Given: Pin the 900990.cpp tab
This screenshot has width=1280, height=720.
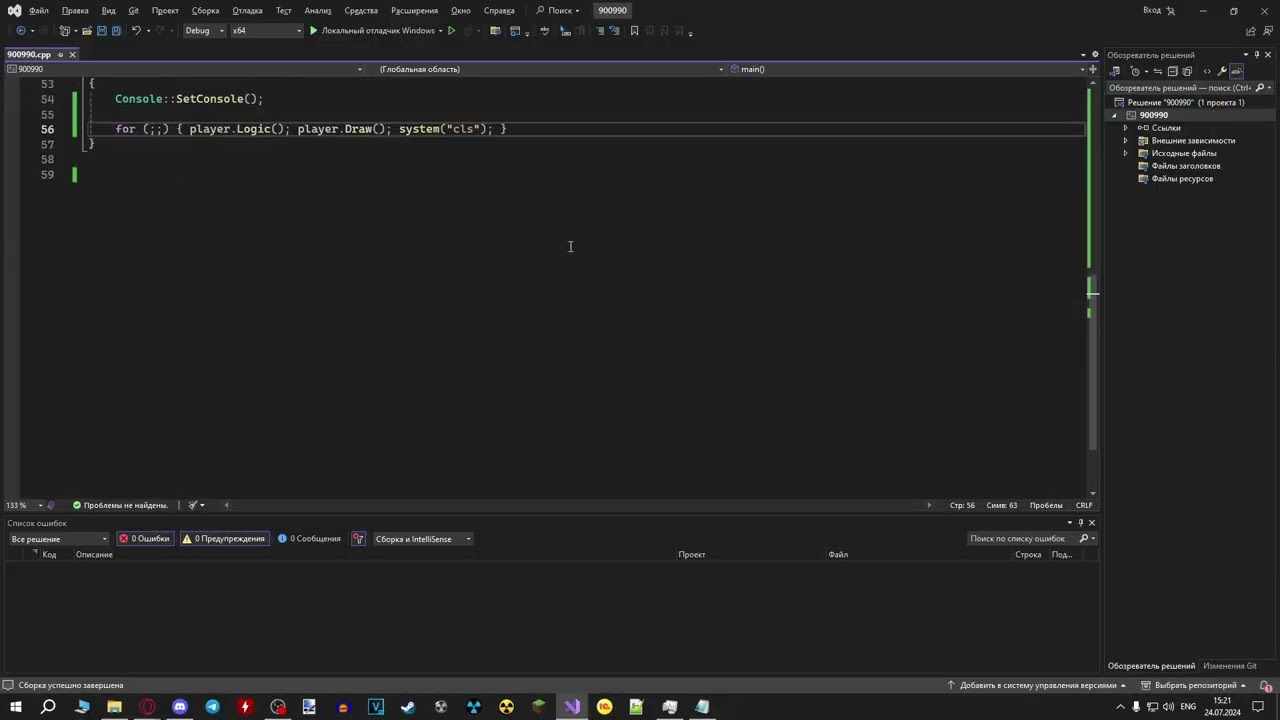Looking at the screenshot, I should pyautogui.click(x=60, y=54).
